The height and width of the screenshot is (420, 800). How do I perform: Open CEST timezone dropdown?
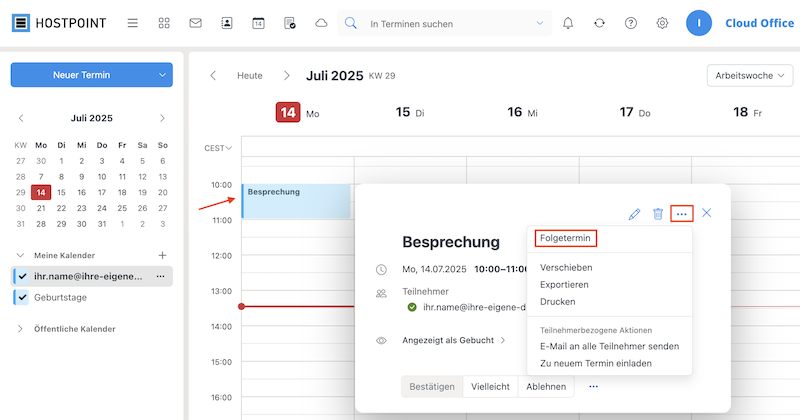click(x=218, y=148)
